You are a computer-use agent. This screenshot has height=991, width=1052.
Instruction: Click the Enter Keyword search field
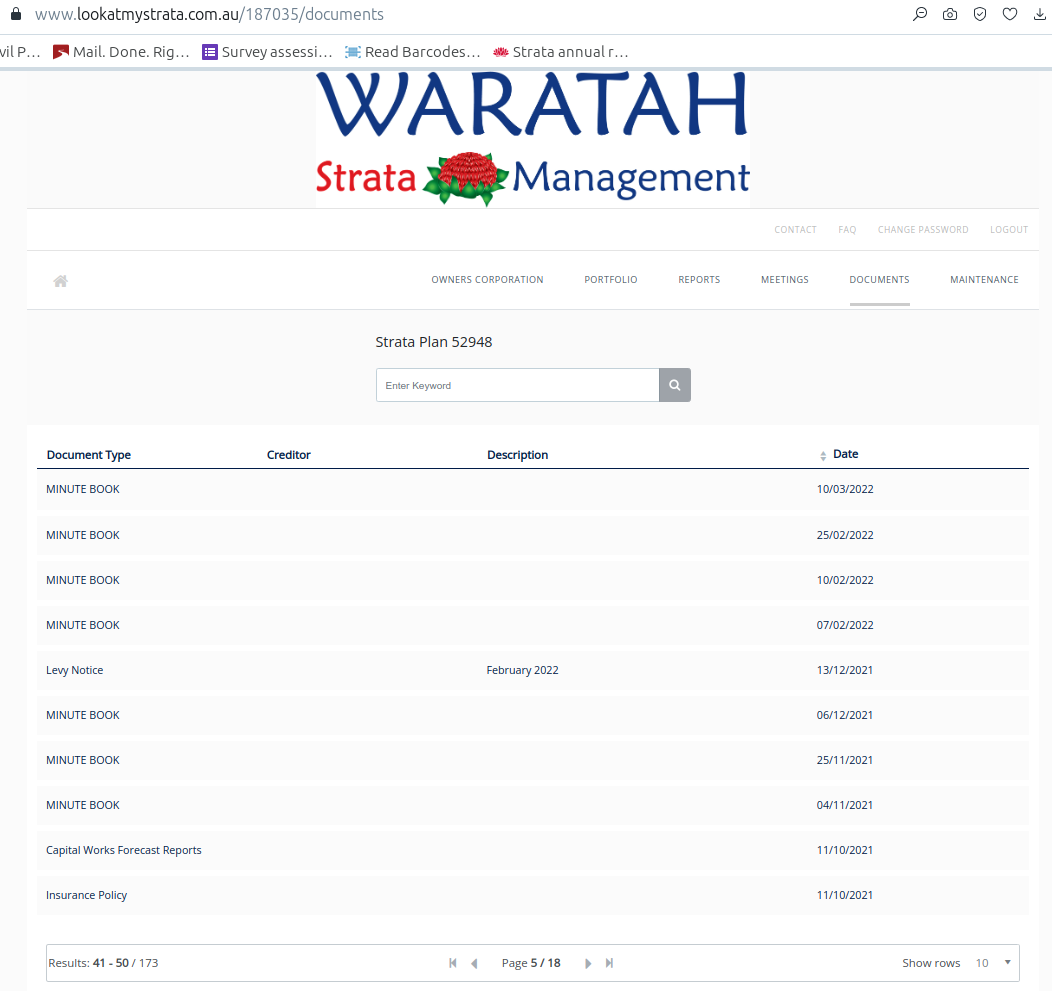coord(518,385)
